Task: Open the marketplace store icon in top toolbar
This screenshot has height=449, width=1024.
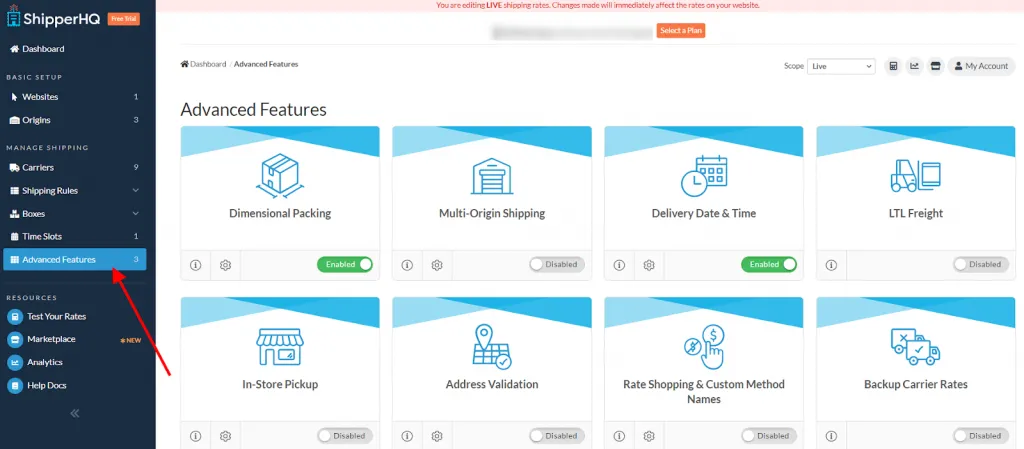Action: pos(936,66)
